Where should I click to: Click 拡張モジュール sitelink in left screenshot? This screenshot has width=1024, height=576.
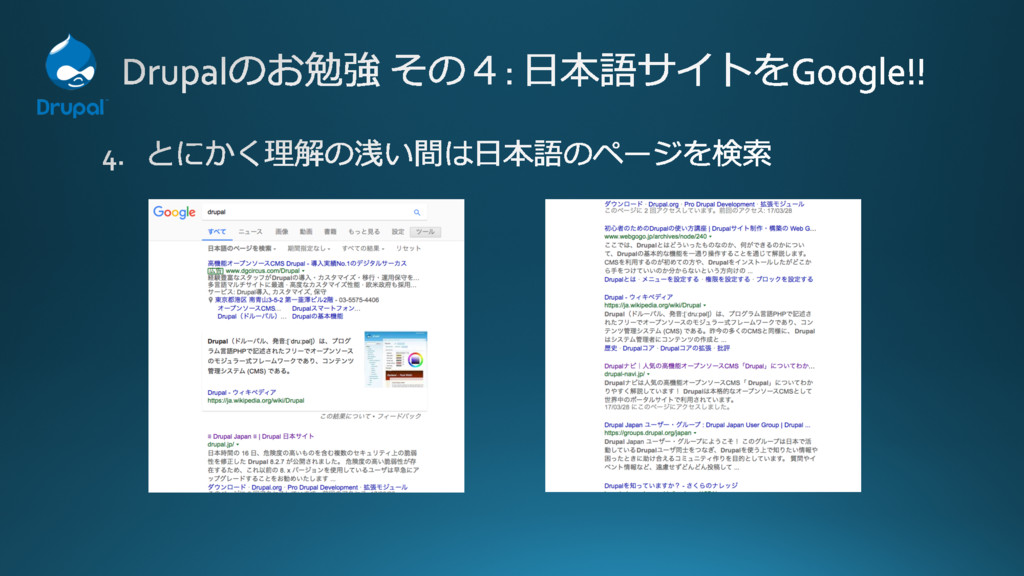click(x=385, y=487)
